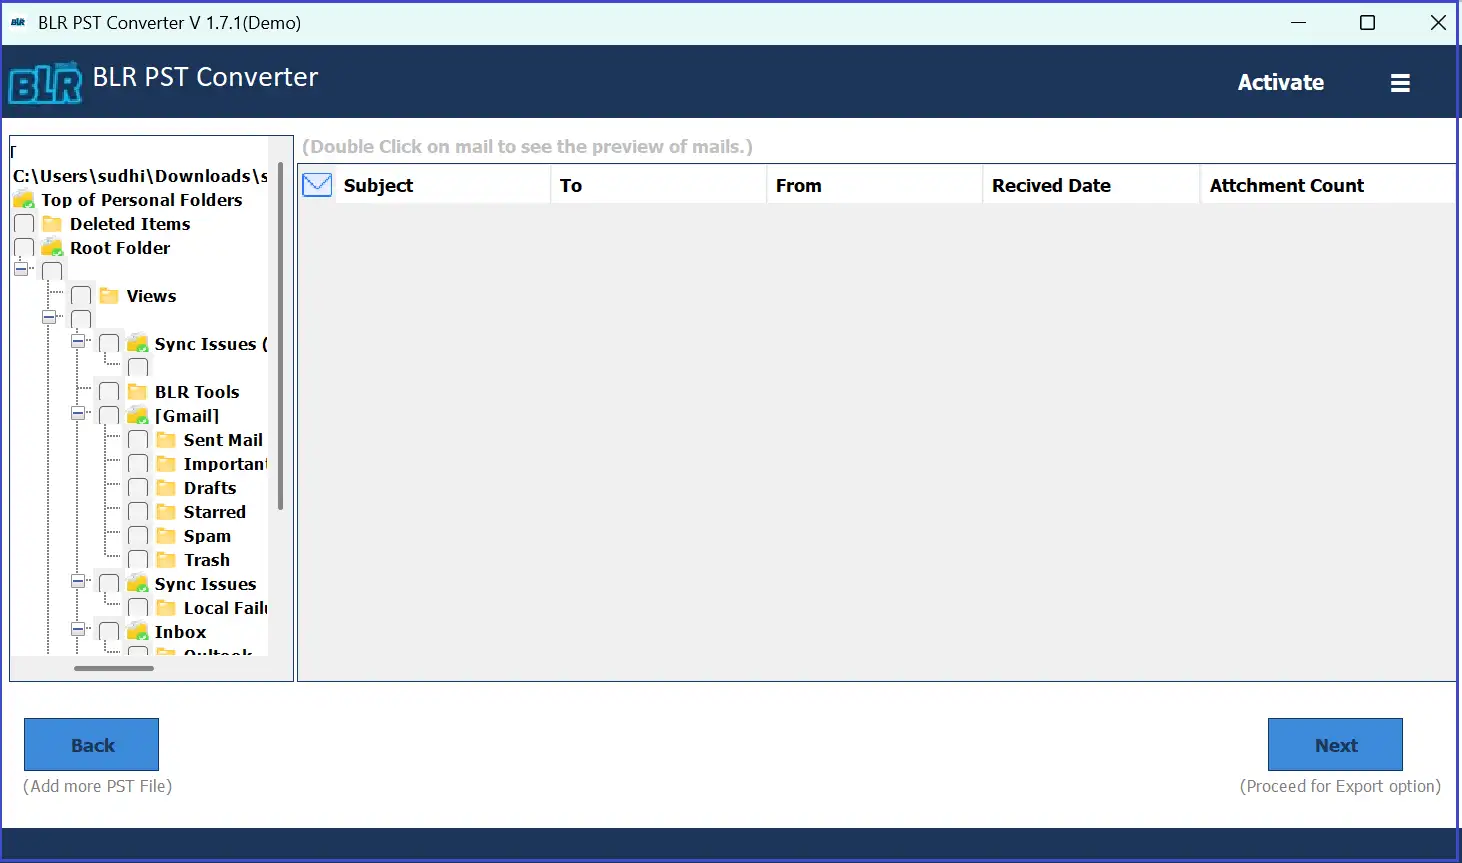Collapse the Sync Issues tree node
Image resolution: width=1462 pixels, height=863 pixels.
(79, 583)
